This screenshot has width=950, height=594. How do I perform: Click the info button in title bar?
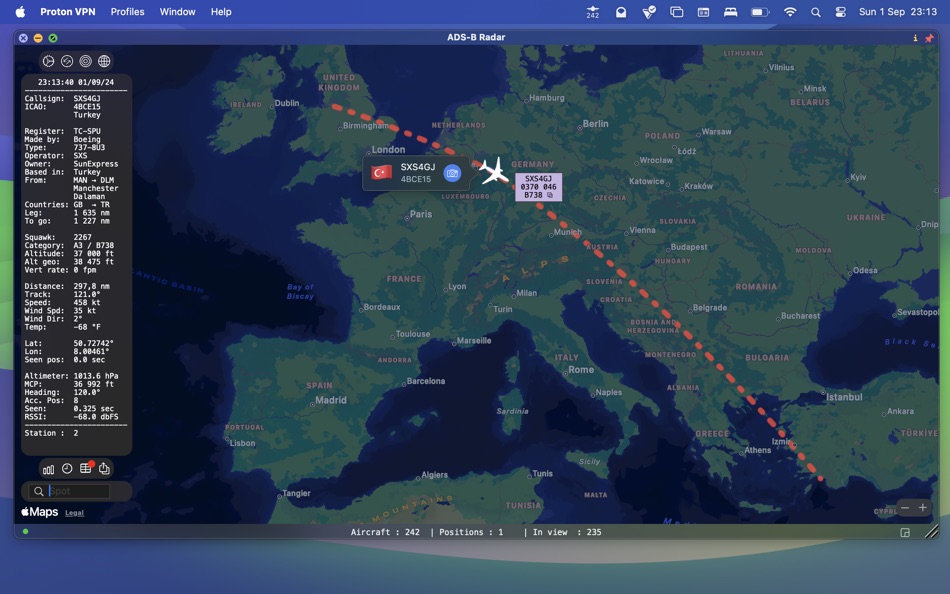tap(916, 37)
